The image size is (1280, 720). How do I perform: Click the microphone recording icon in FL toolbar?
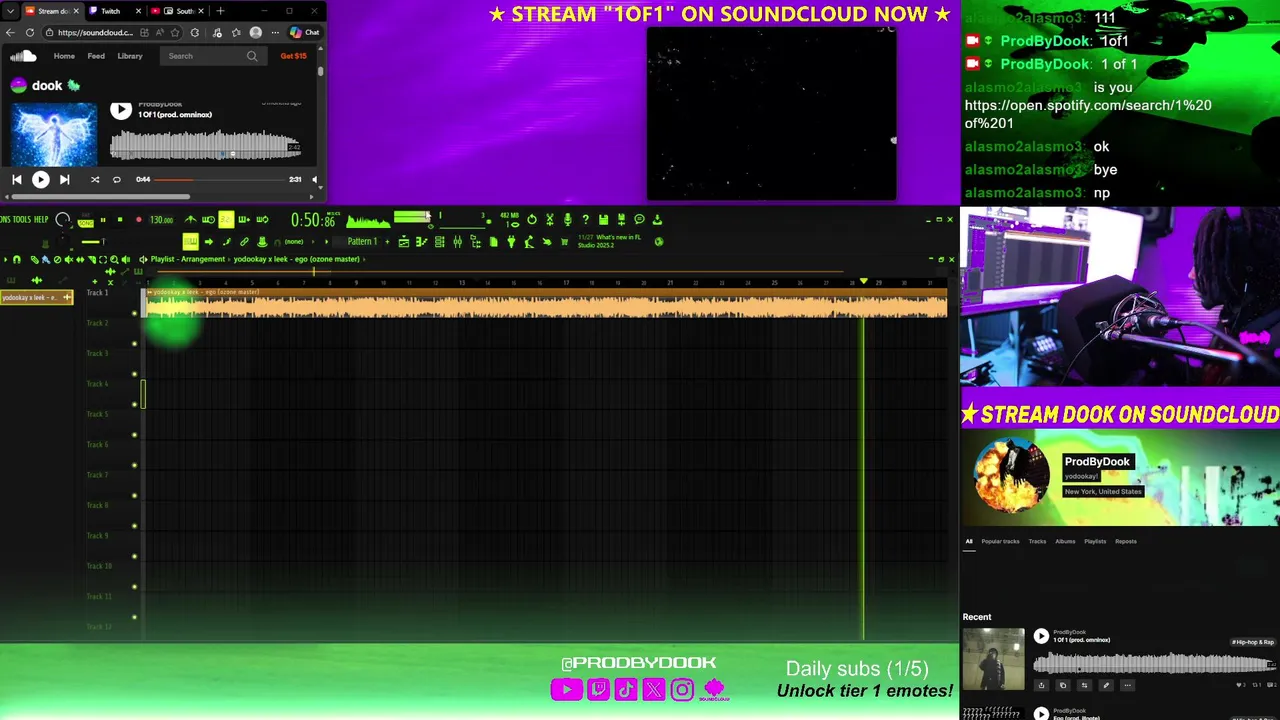coord(568,219)
